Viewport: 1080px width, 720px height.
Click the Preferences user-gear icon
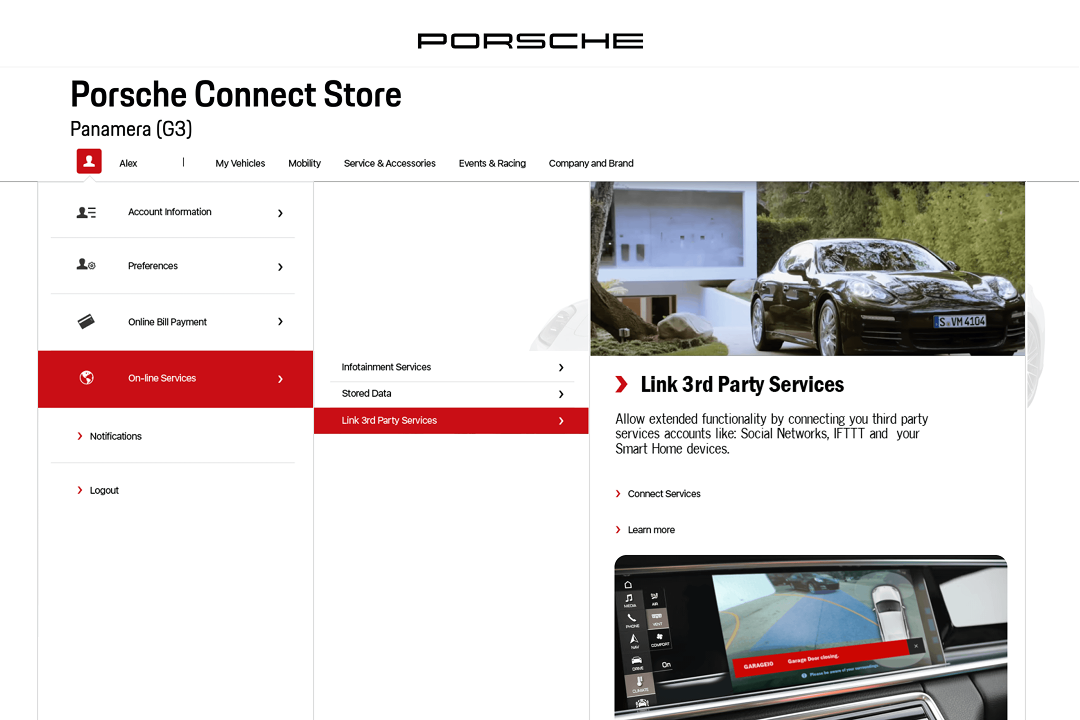tap(86, 265)
